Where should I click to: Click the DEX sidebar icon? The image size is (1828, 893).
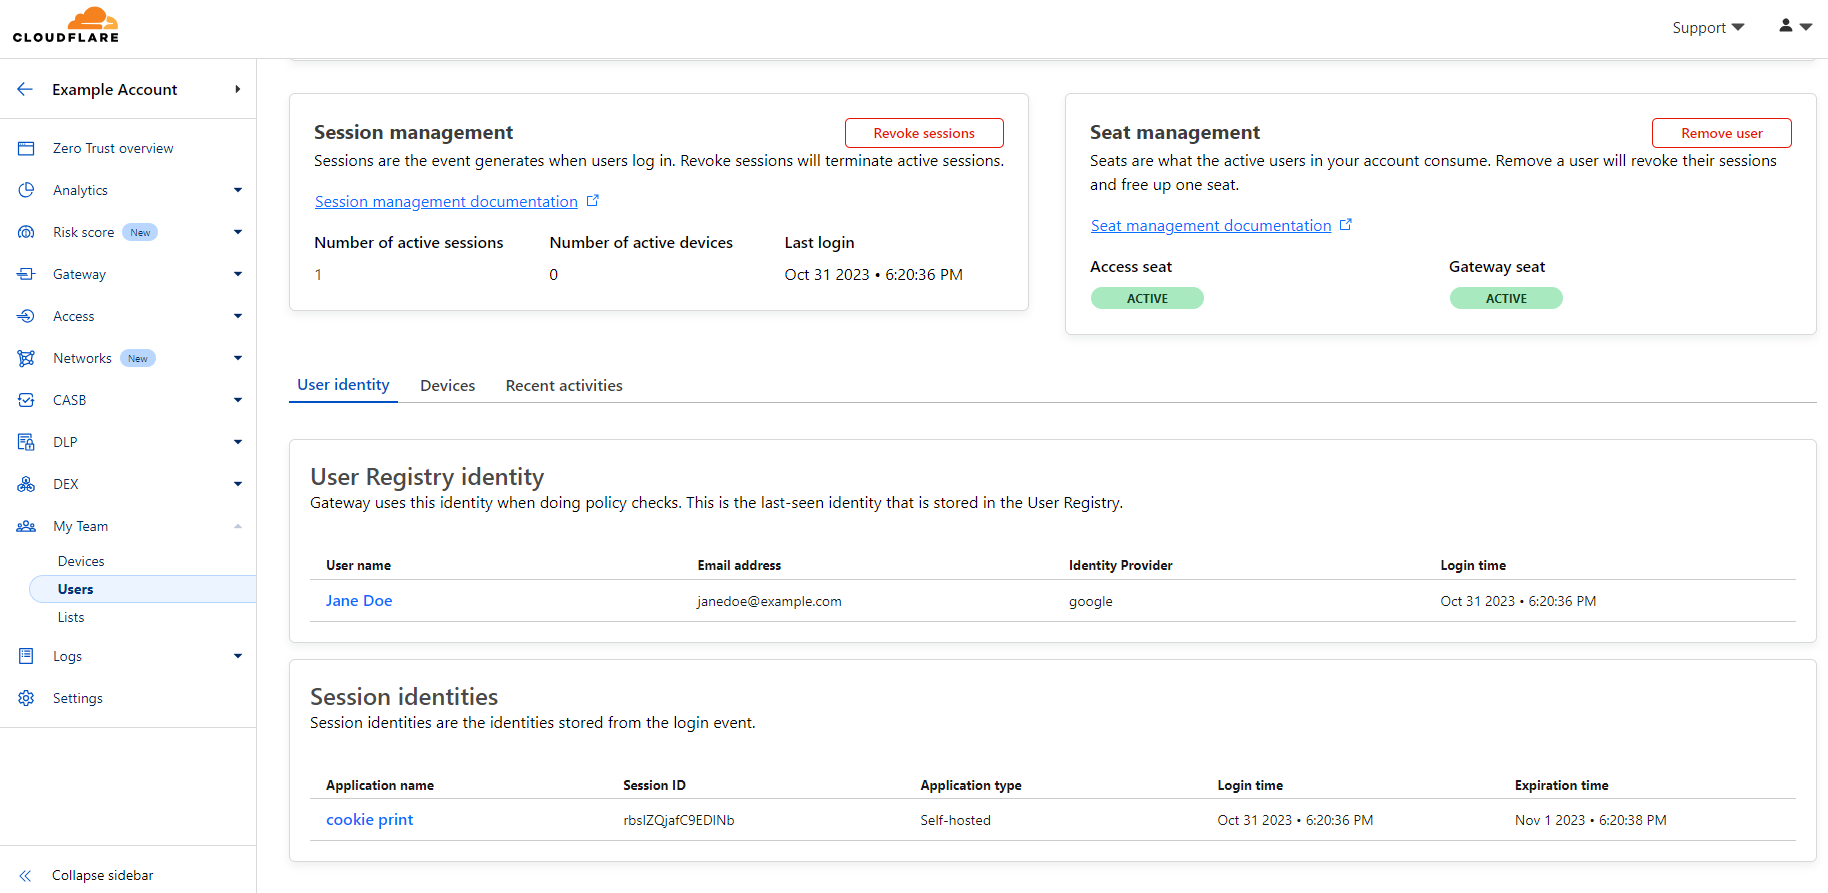click(26, 484)
